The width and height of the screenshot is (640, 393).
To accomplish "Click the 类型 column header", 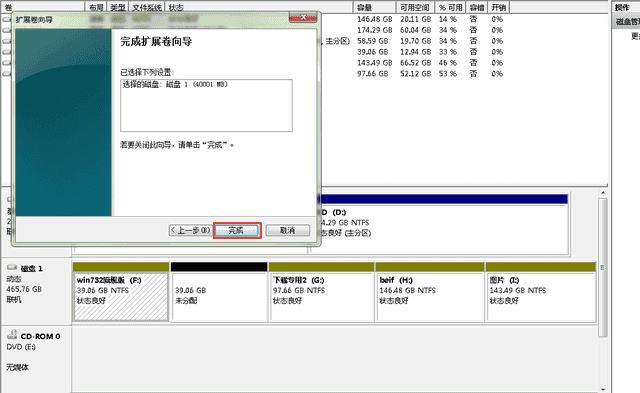I will [118, 7].
